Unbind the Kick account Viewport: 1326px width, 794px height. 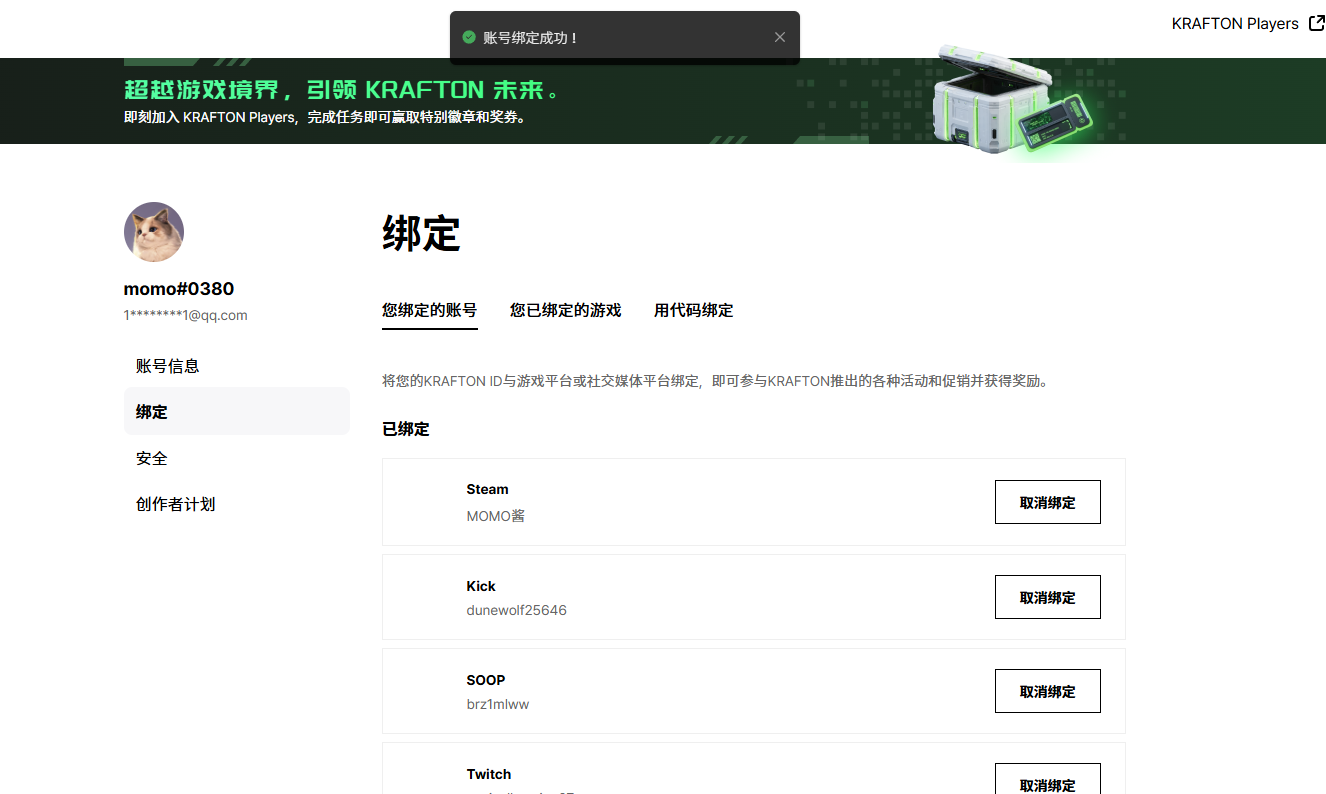[1048, 597]
